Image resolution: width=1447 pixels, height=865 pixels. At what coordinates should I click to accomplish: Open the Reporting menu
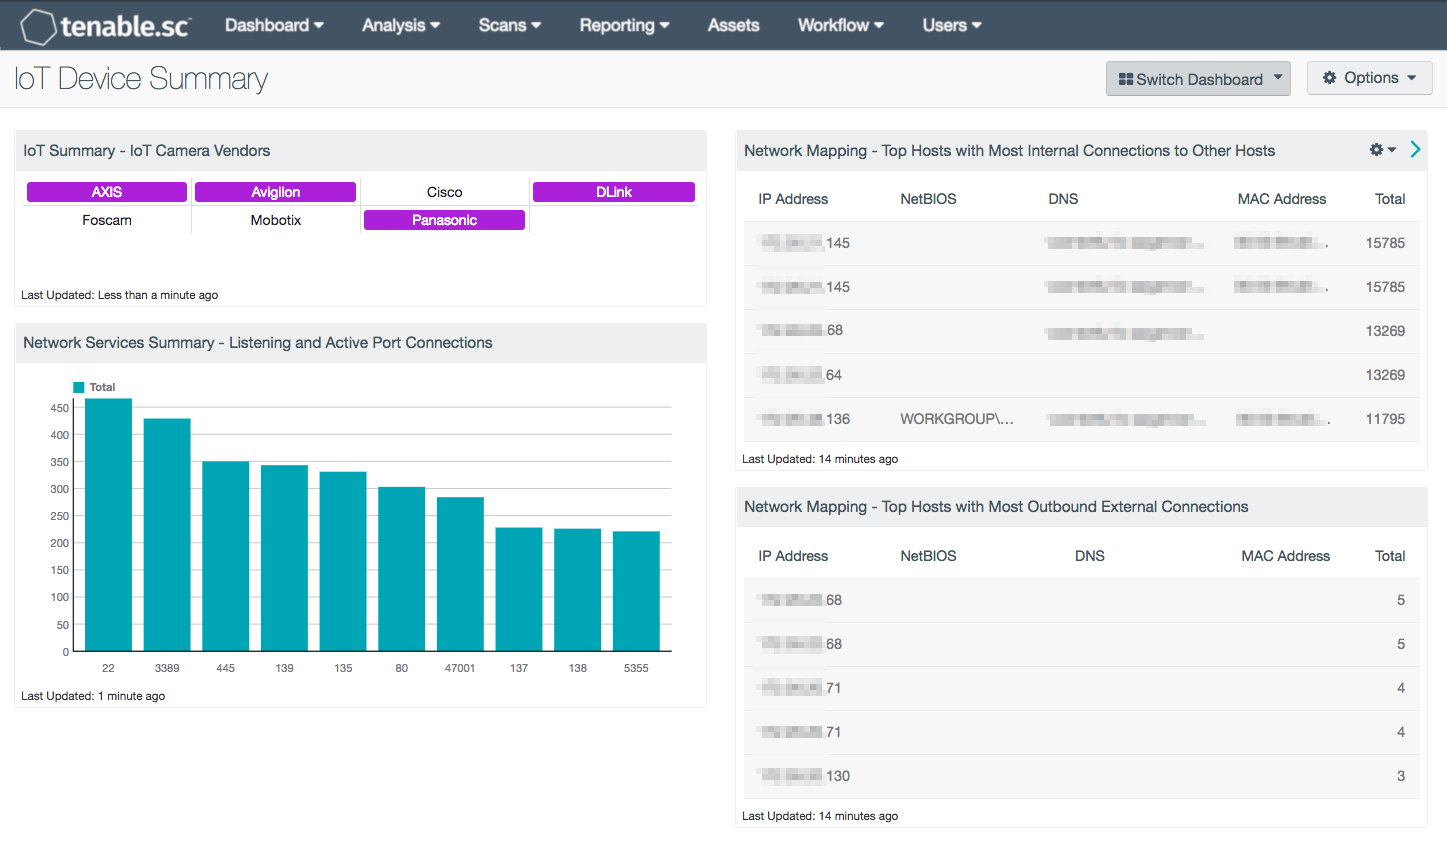[x=624, y=25]
